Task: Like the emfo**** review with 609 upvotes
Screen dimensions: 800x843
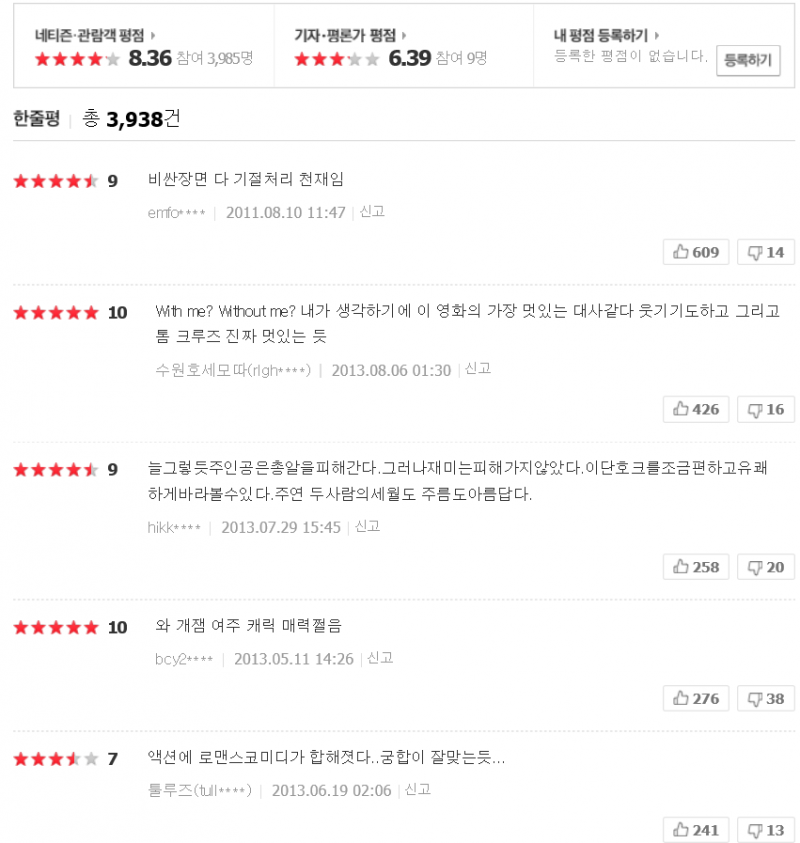Action: point(696,252)
